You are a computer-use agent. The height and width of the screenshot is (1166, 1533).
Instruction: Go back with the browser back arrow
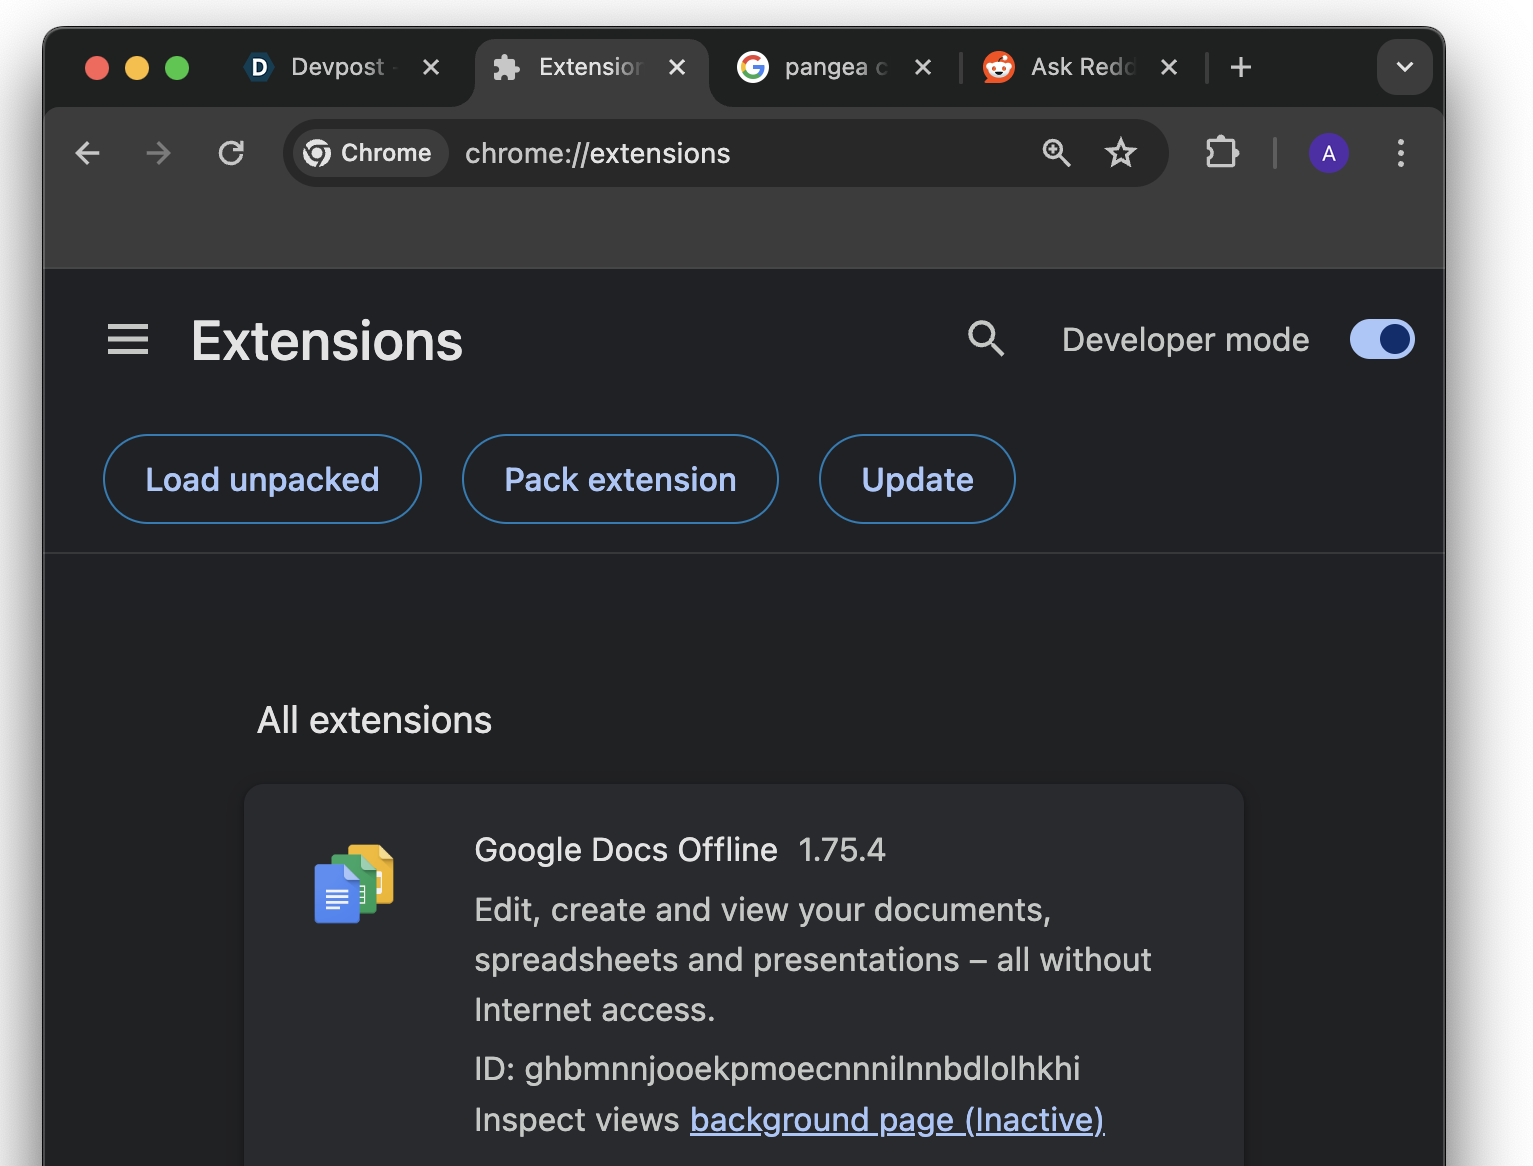(x=88, y=153)
